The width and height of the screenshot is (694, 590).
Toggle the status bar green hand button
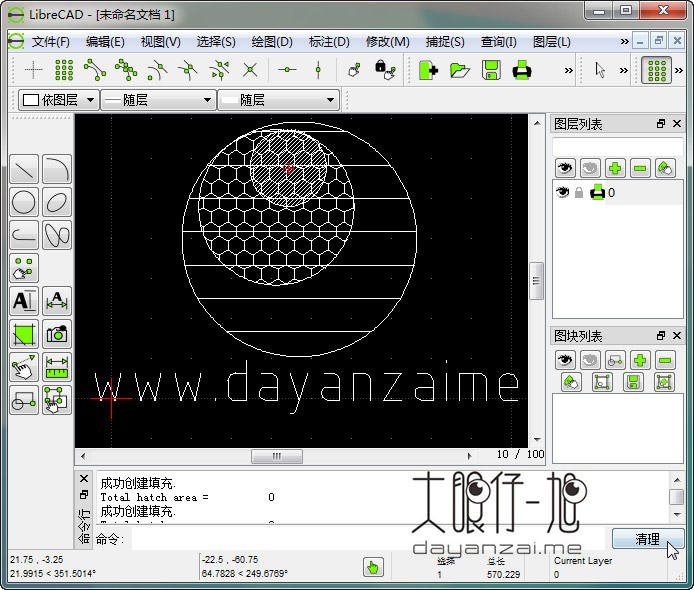coord(373,567)
